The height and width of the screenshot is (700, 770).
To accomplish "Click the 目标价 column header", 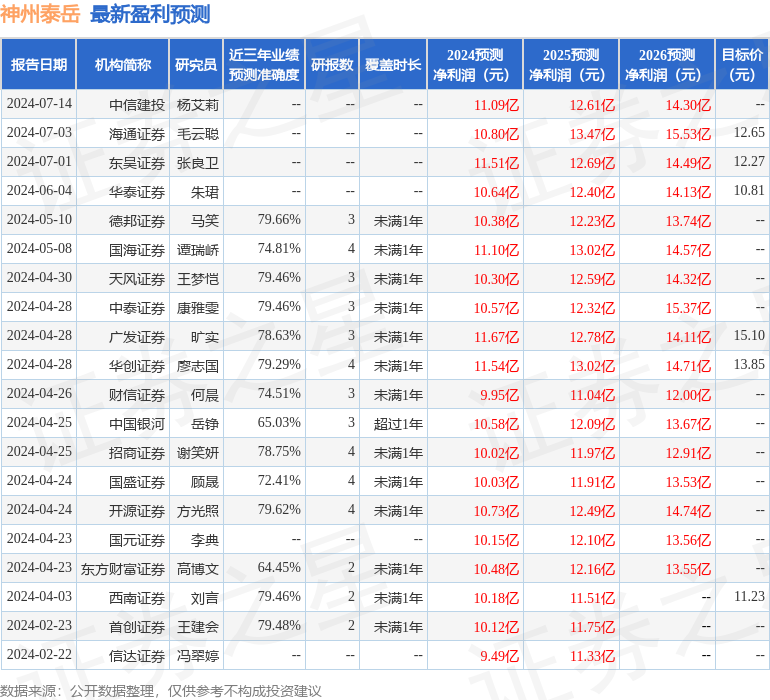I will click(x=742, y=64).
